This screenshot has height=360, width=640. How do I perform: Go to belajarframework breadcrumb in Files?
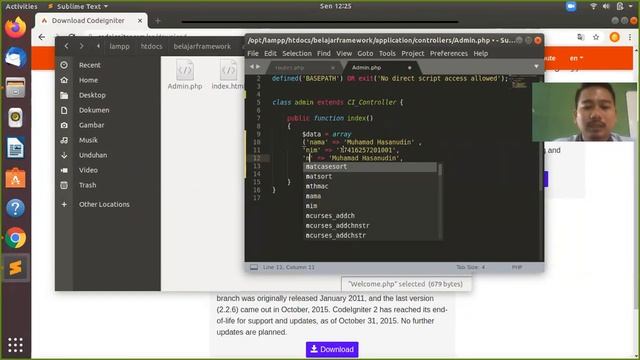(x=202, y=47)
